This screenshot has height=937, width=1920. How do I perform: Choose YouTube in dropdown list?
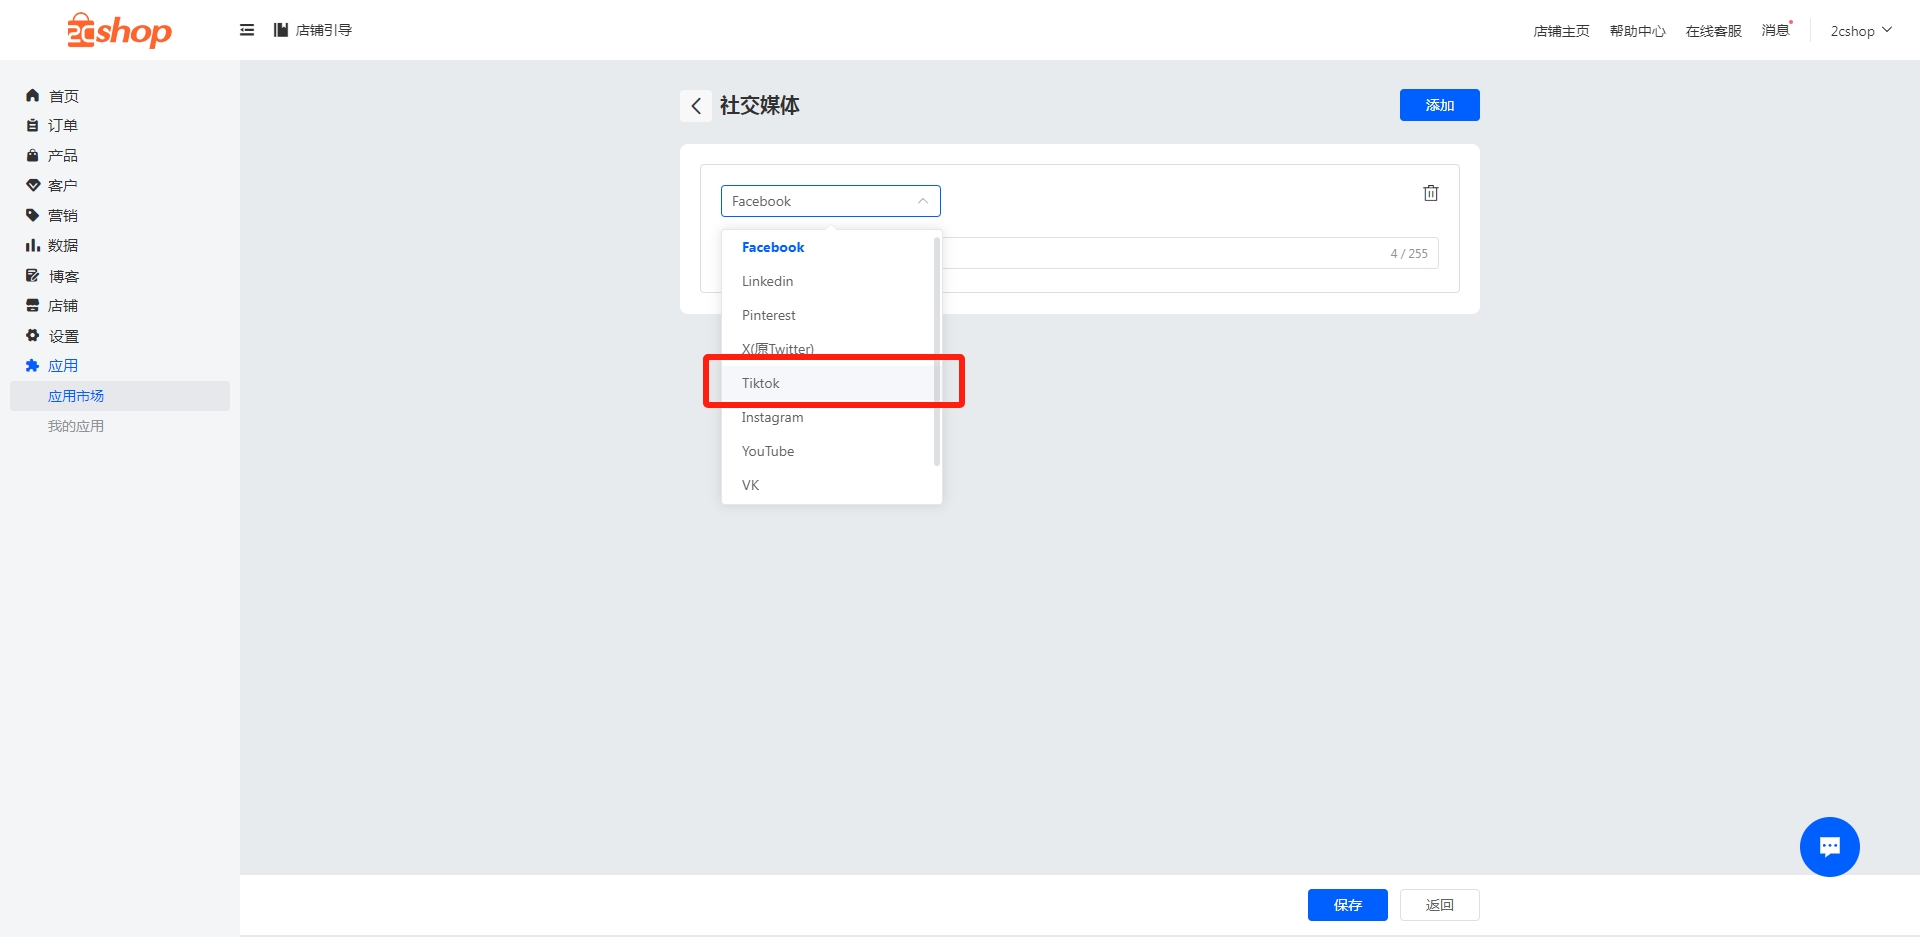(829, 451)
